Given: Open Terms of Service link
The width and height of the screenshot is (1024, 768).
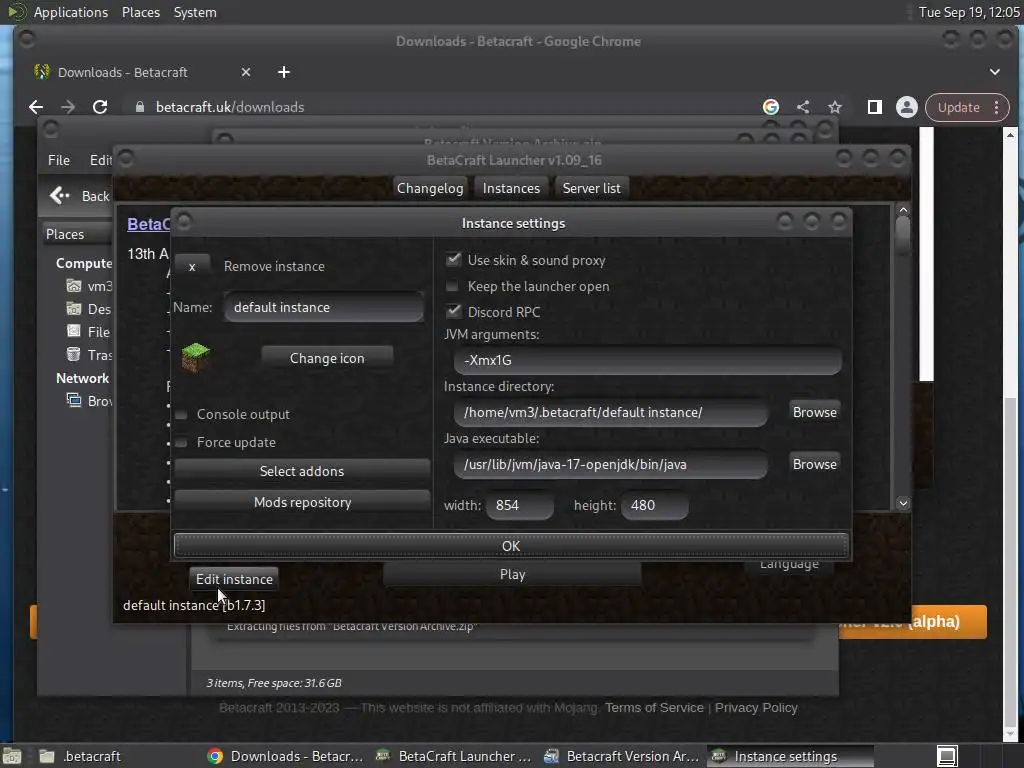Looking at the screenshot, I should [x=654, y=708].
